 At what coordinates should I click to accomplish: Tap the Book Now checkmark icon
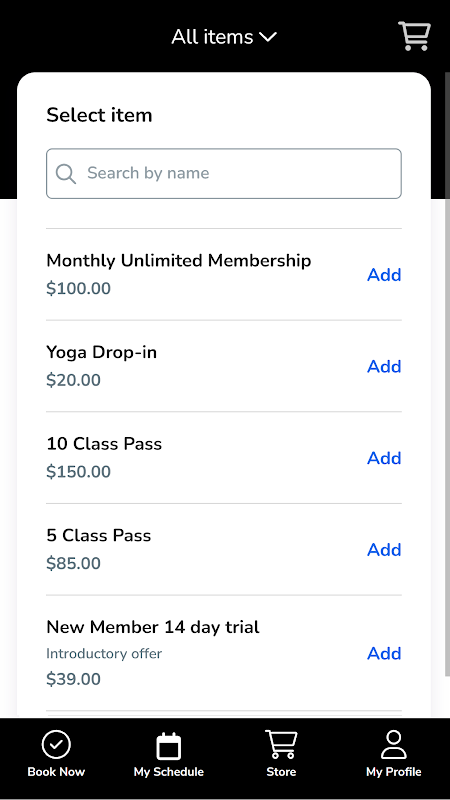click(56, 745)
